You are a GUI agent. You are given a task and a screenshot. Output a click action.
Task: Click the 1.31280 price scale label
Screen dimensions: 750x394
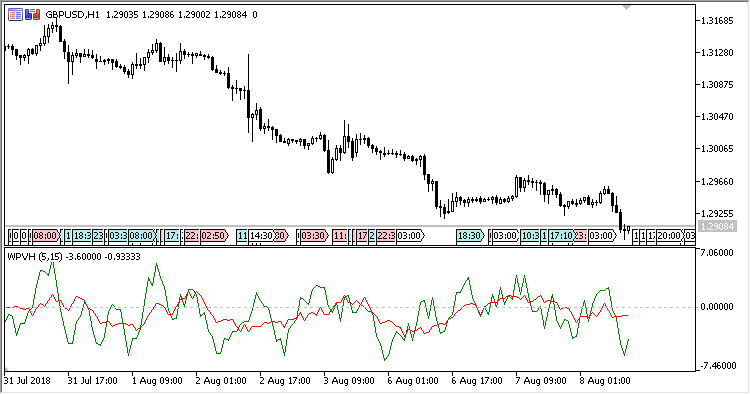(717, 53)
